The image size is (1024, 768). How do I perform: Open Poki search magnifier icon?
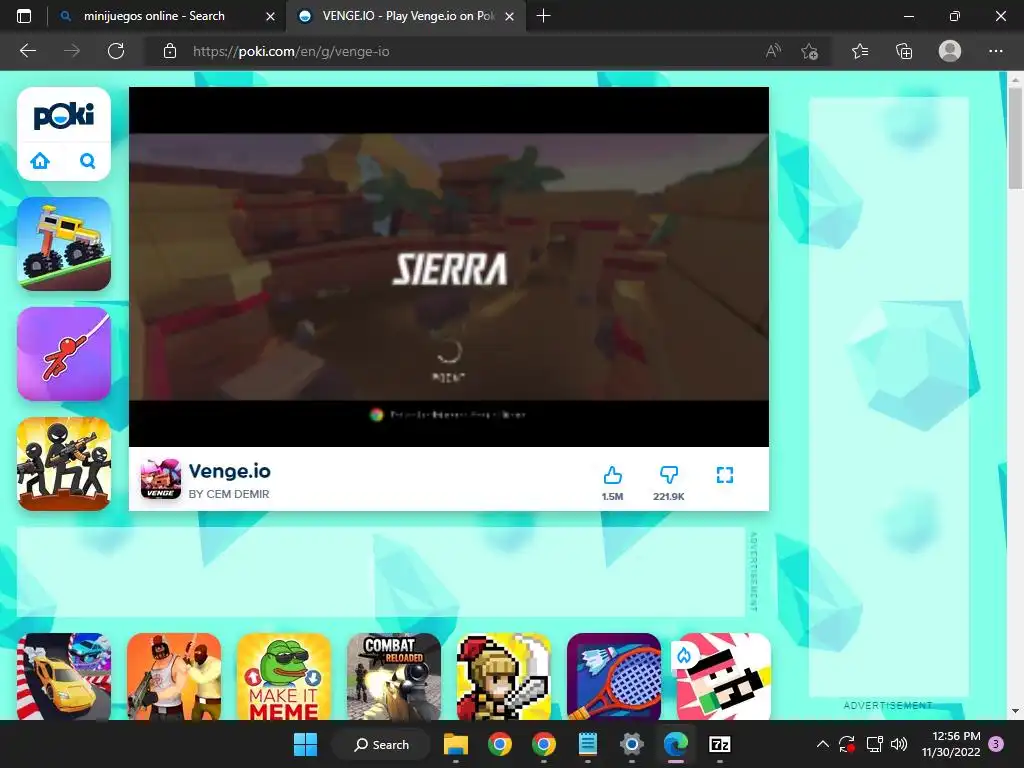88,161
